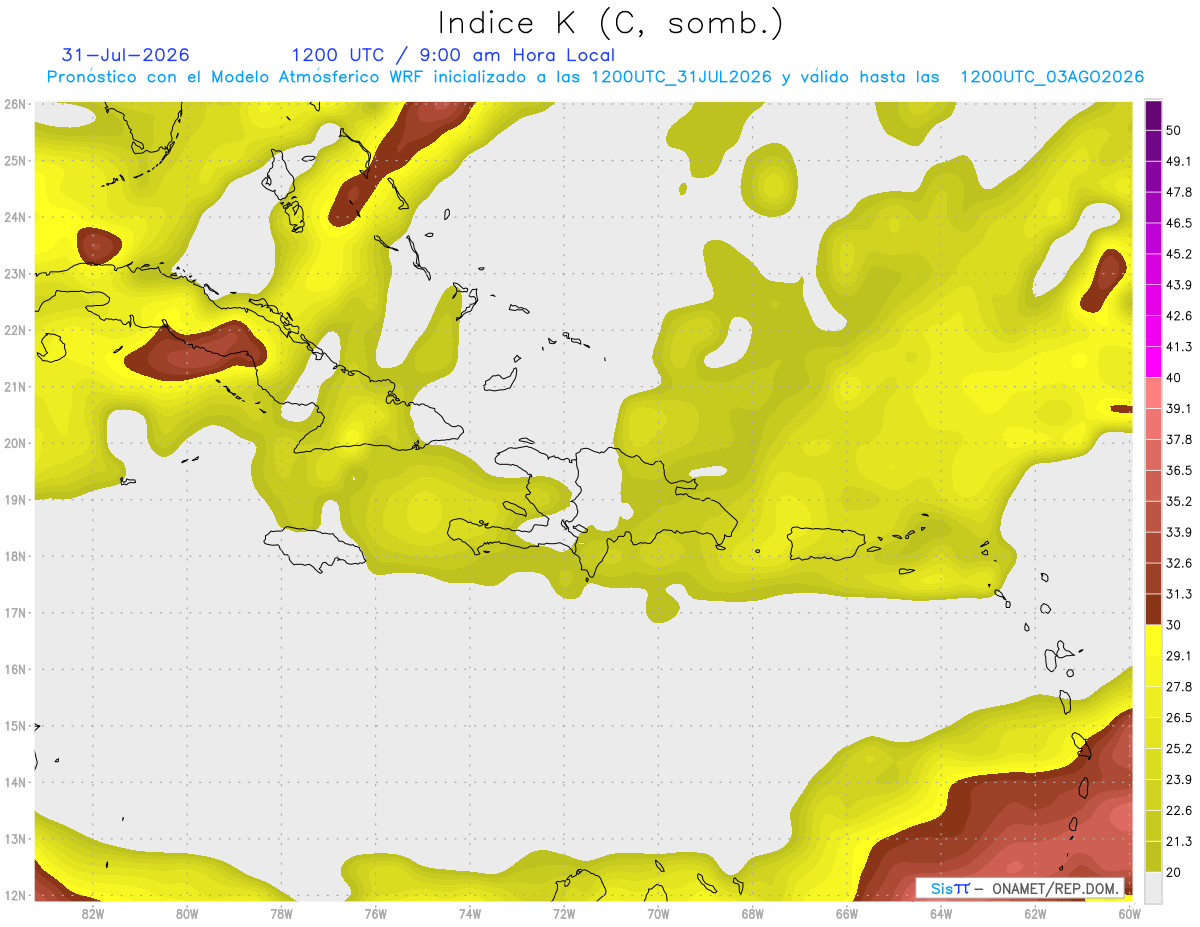The image size is (1200, 927).
Task: Click the longitude label "60W"
Action: pyautogui.click(x=1129, y=914)
